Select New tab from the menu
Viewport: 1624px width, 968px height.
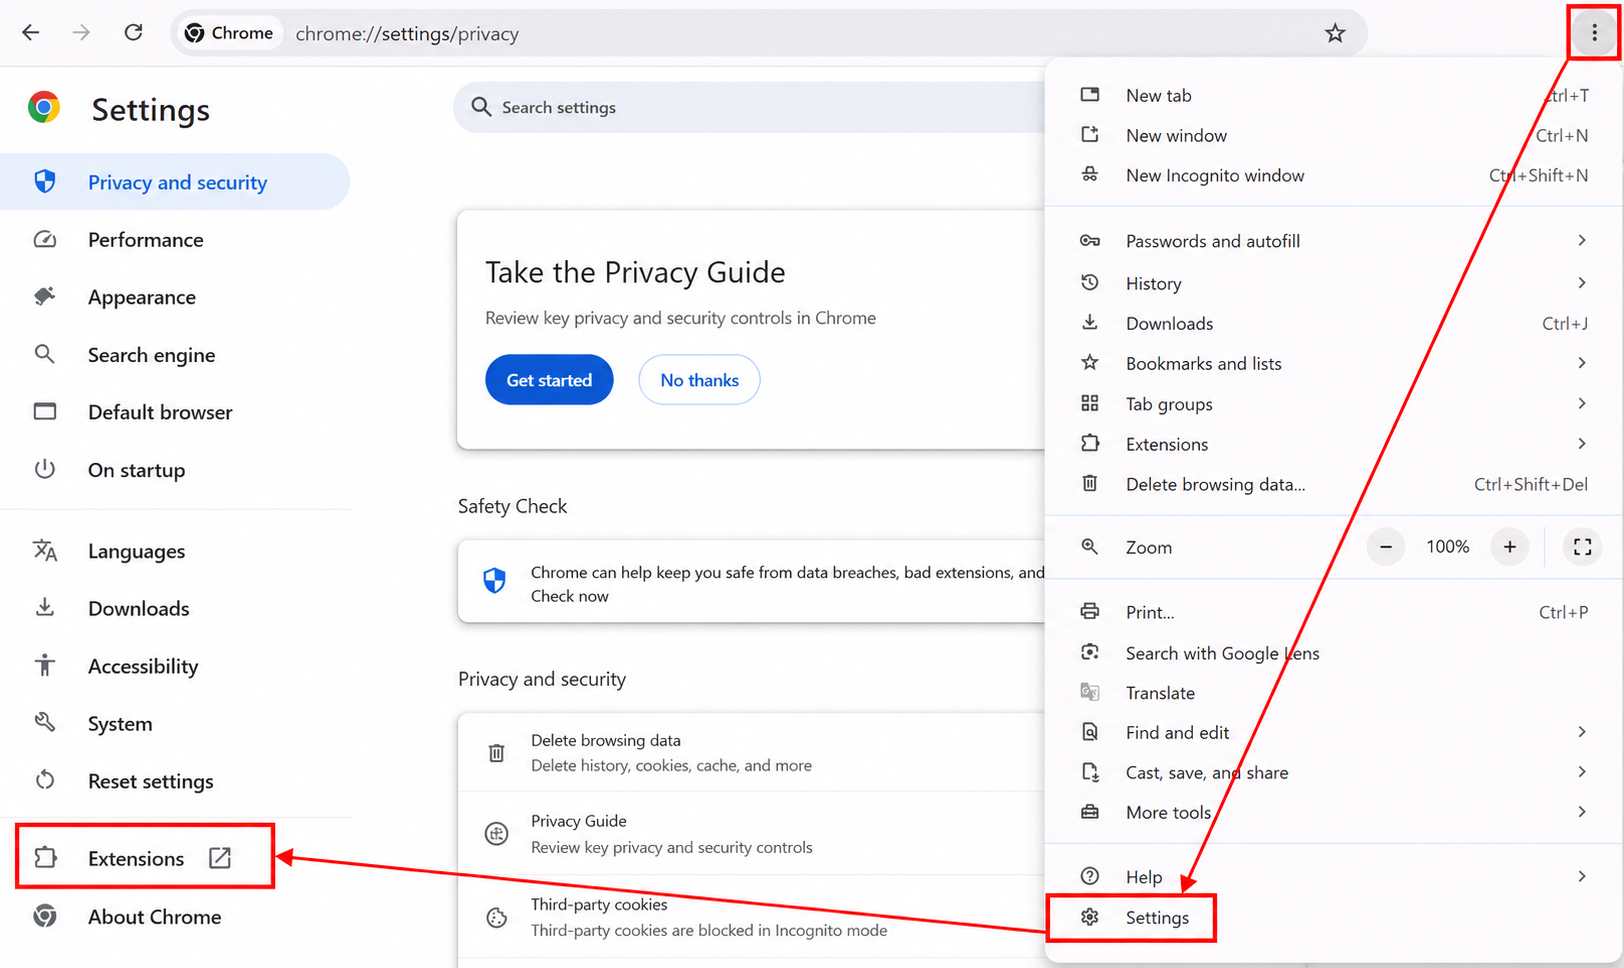coord(1334,95)
